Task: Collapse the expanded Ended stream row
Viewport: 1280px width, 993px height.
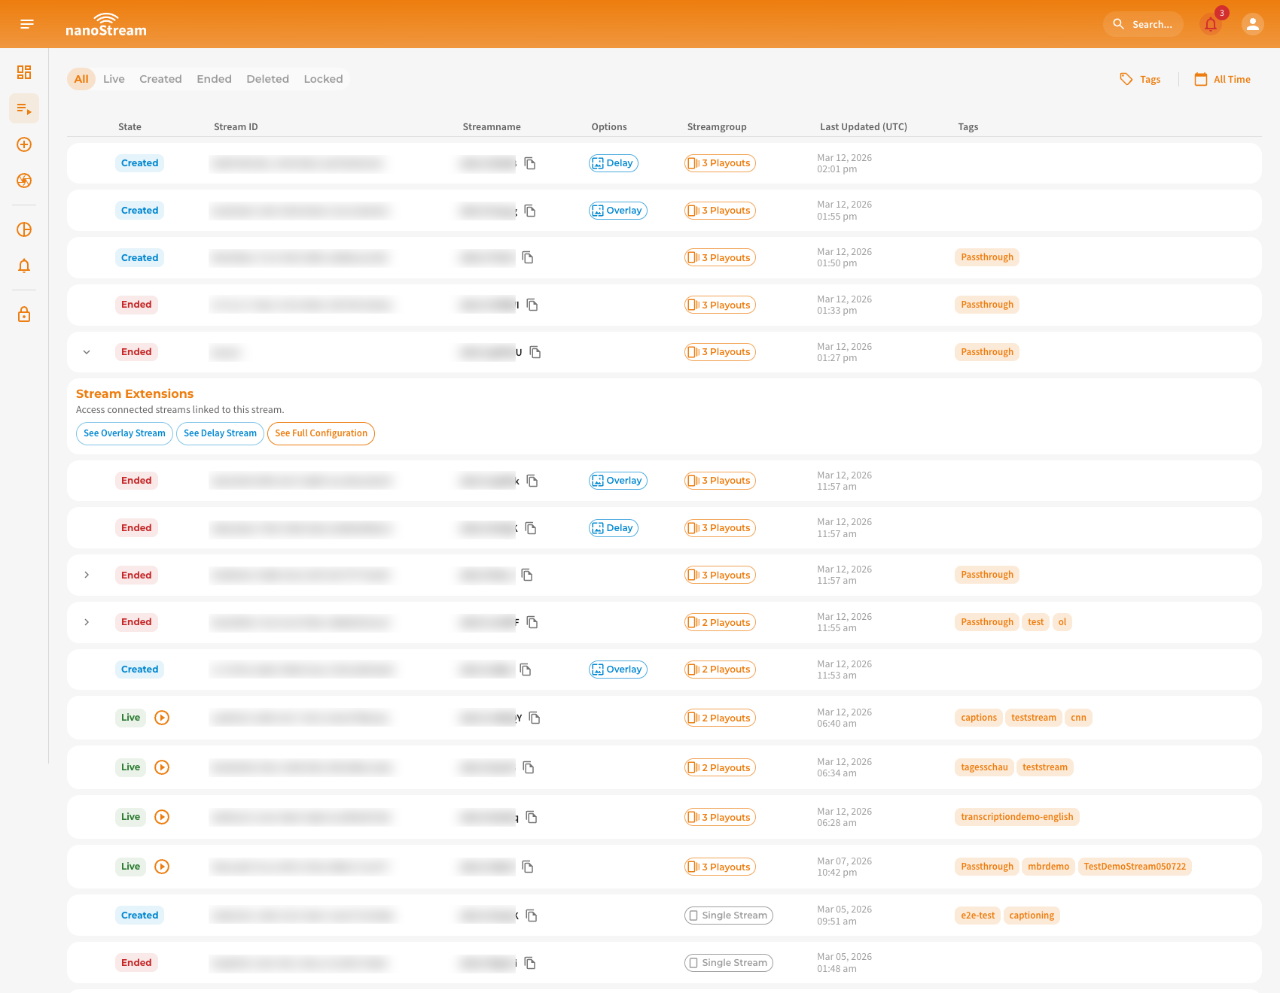Action: pos(86,351)
